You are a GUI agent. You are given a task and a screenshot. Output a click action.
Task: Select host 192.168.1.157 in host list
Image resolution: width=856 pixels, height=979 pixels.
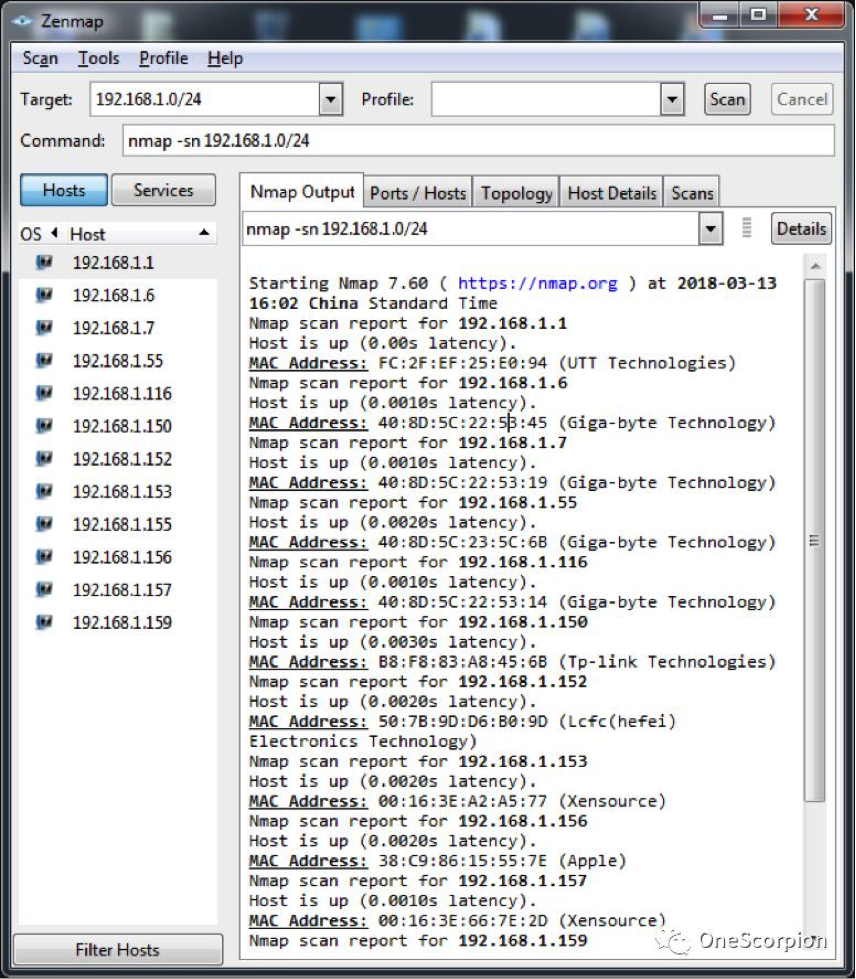pos(122,589)
